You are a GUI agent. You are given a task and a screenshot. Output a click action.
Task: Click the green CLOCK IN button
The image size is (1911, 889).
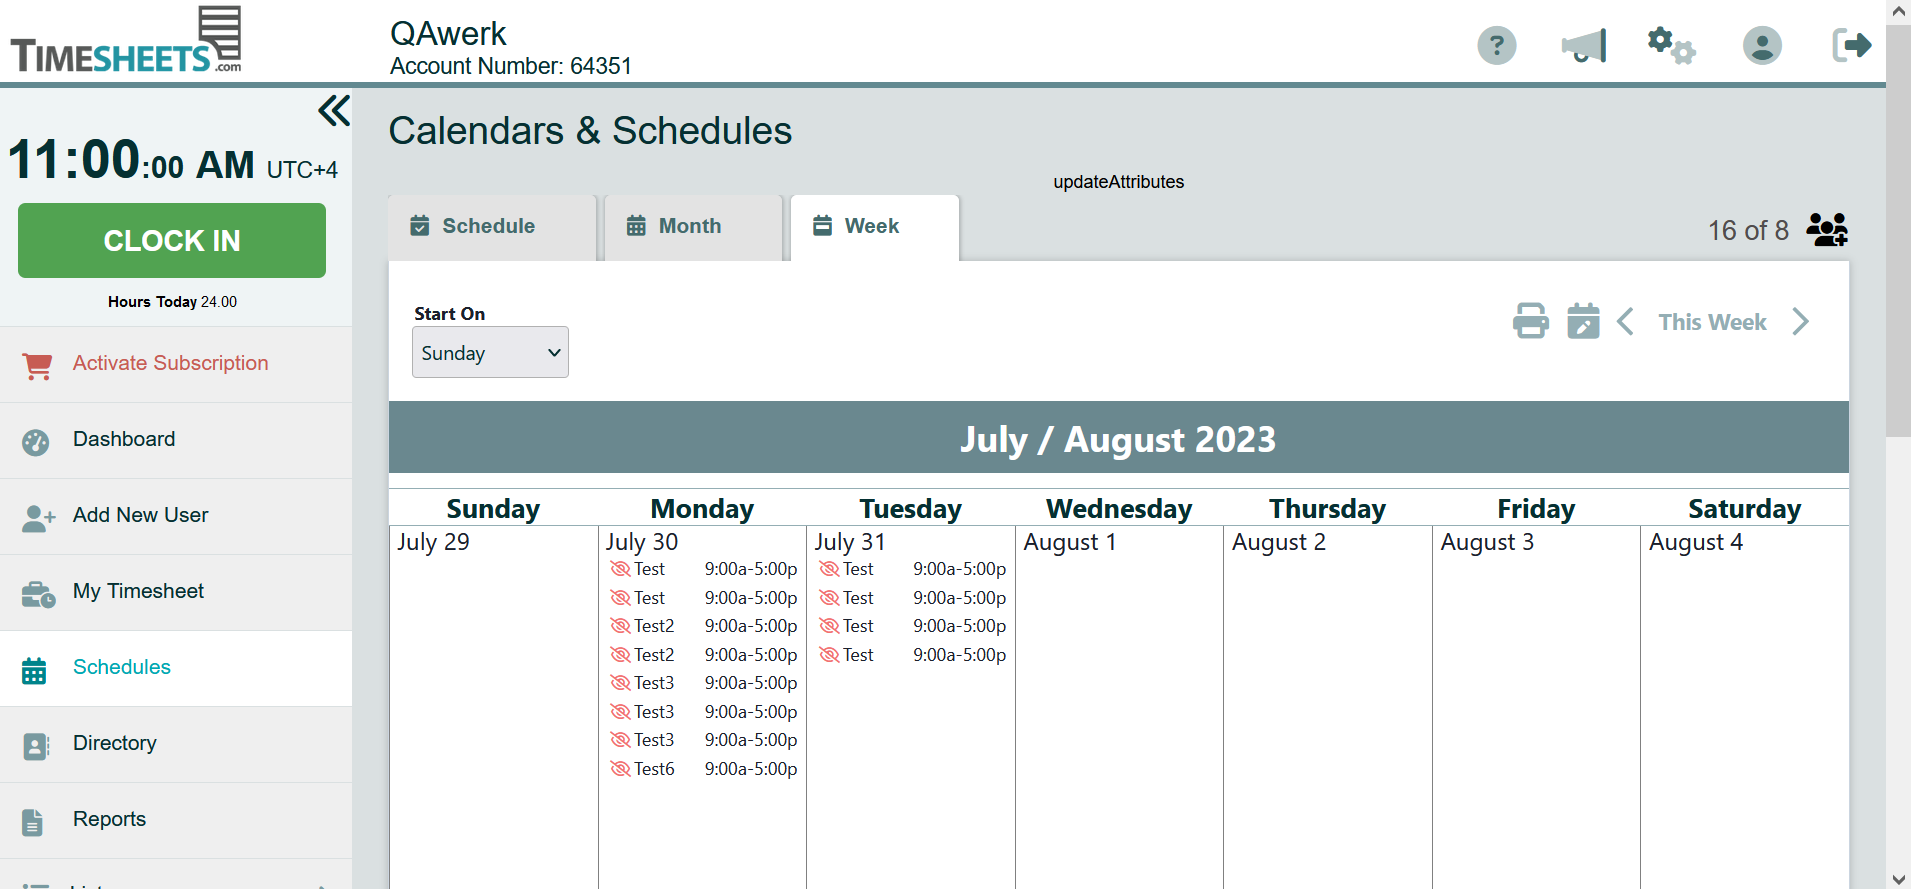click(x=172, y=240)
